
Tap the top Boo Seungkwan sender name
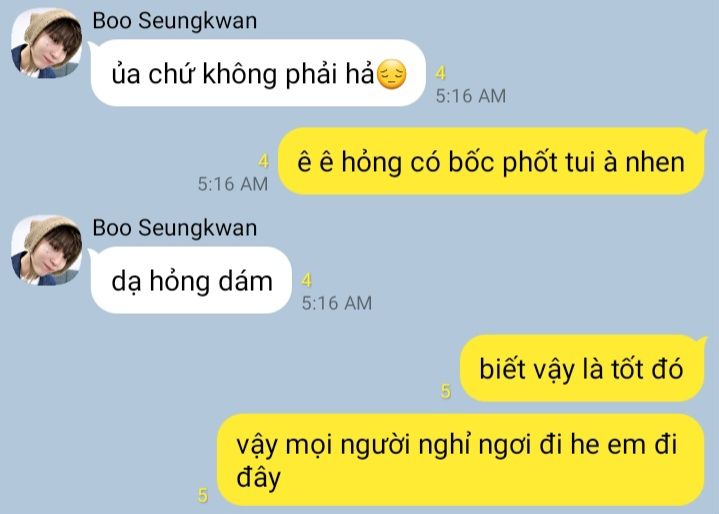click(175, 21)
